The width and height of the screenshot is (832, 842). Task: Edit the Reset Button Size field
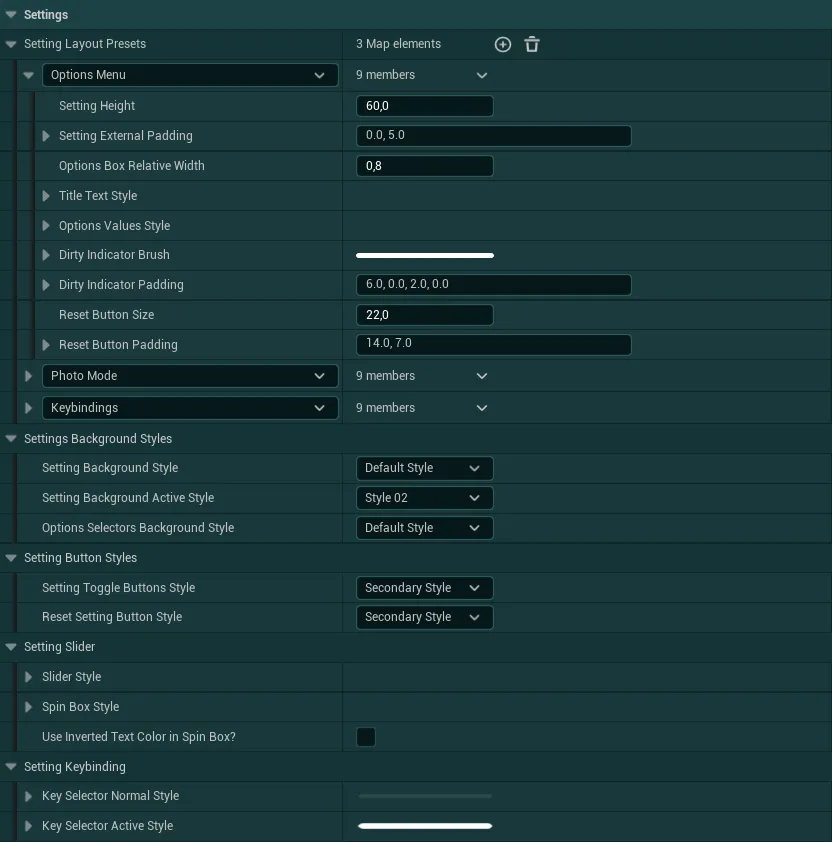click(x=424, y=315)
